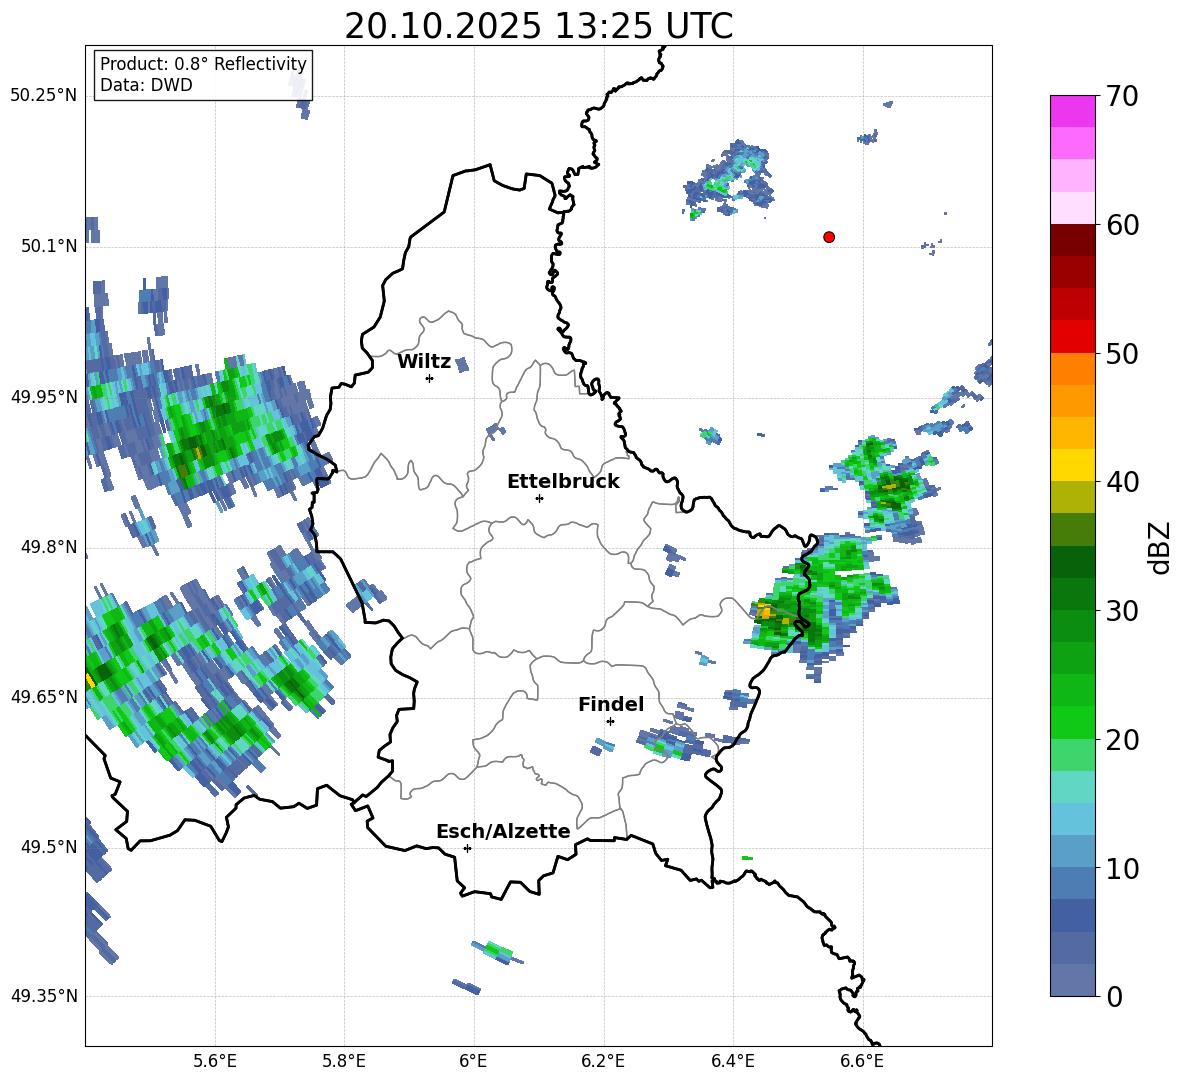This screenshot has width=1184, height=1081.
Task: Click the 49.5°N latitude label
Action: (x=49, y=846)
